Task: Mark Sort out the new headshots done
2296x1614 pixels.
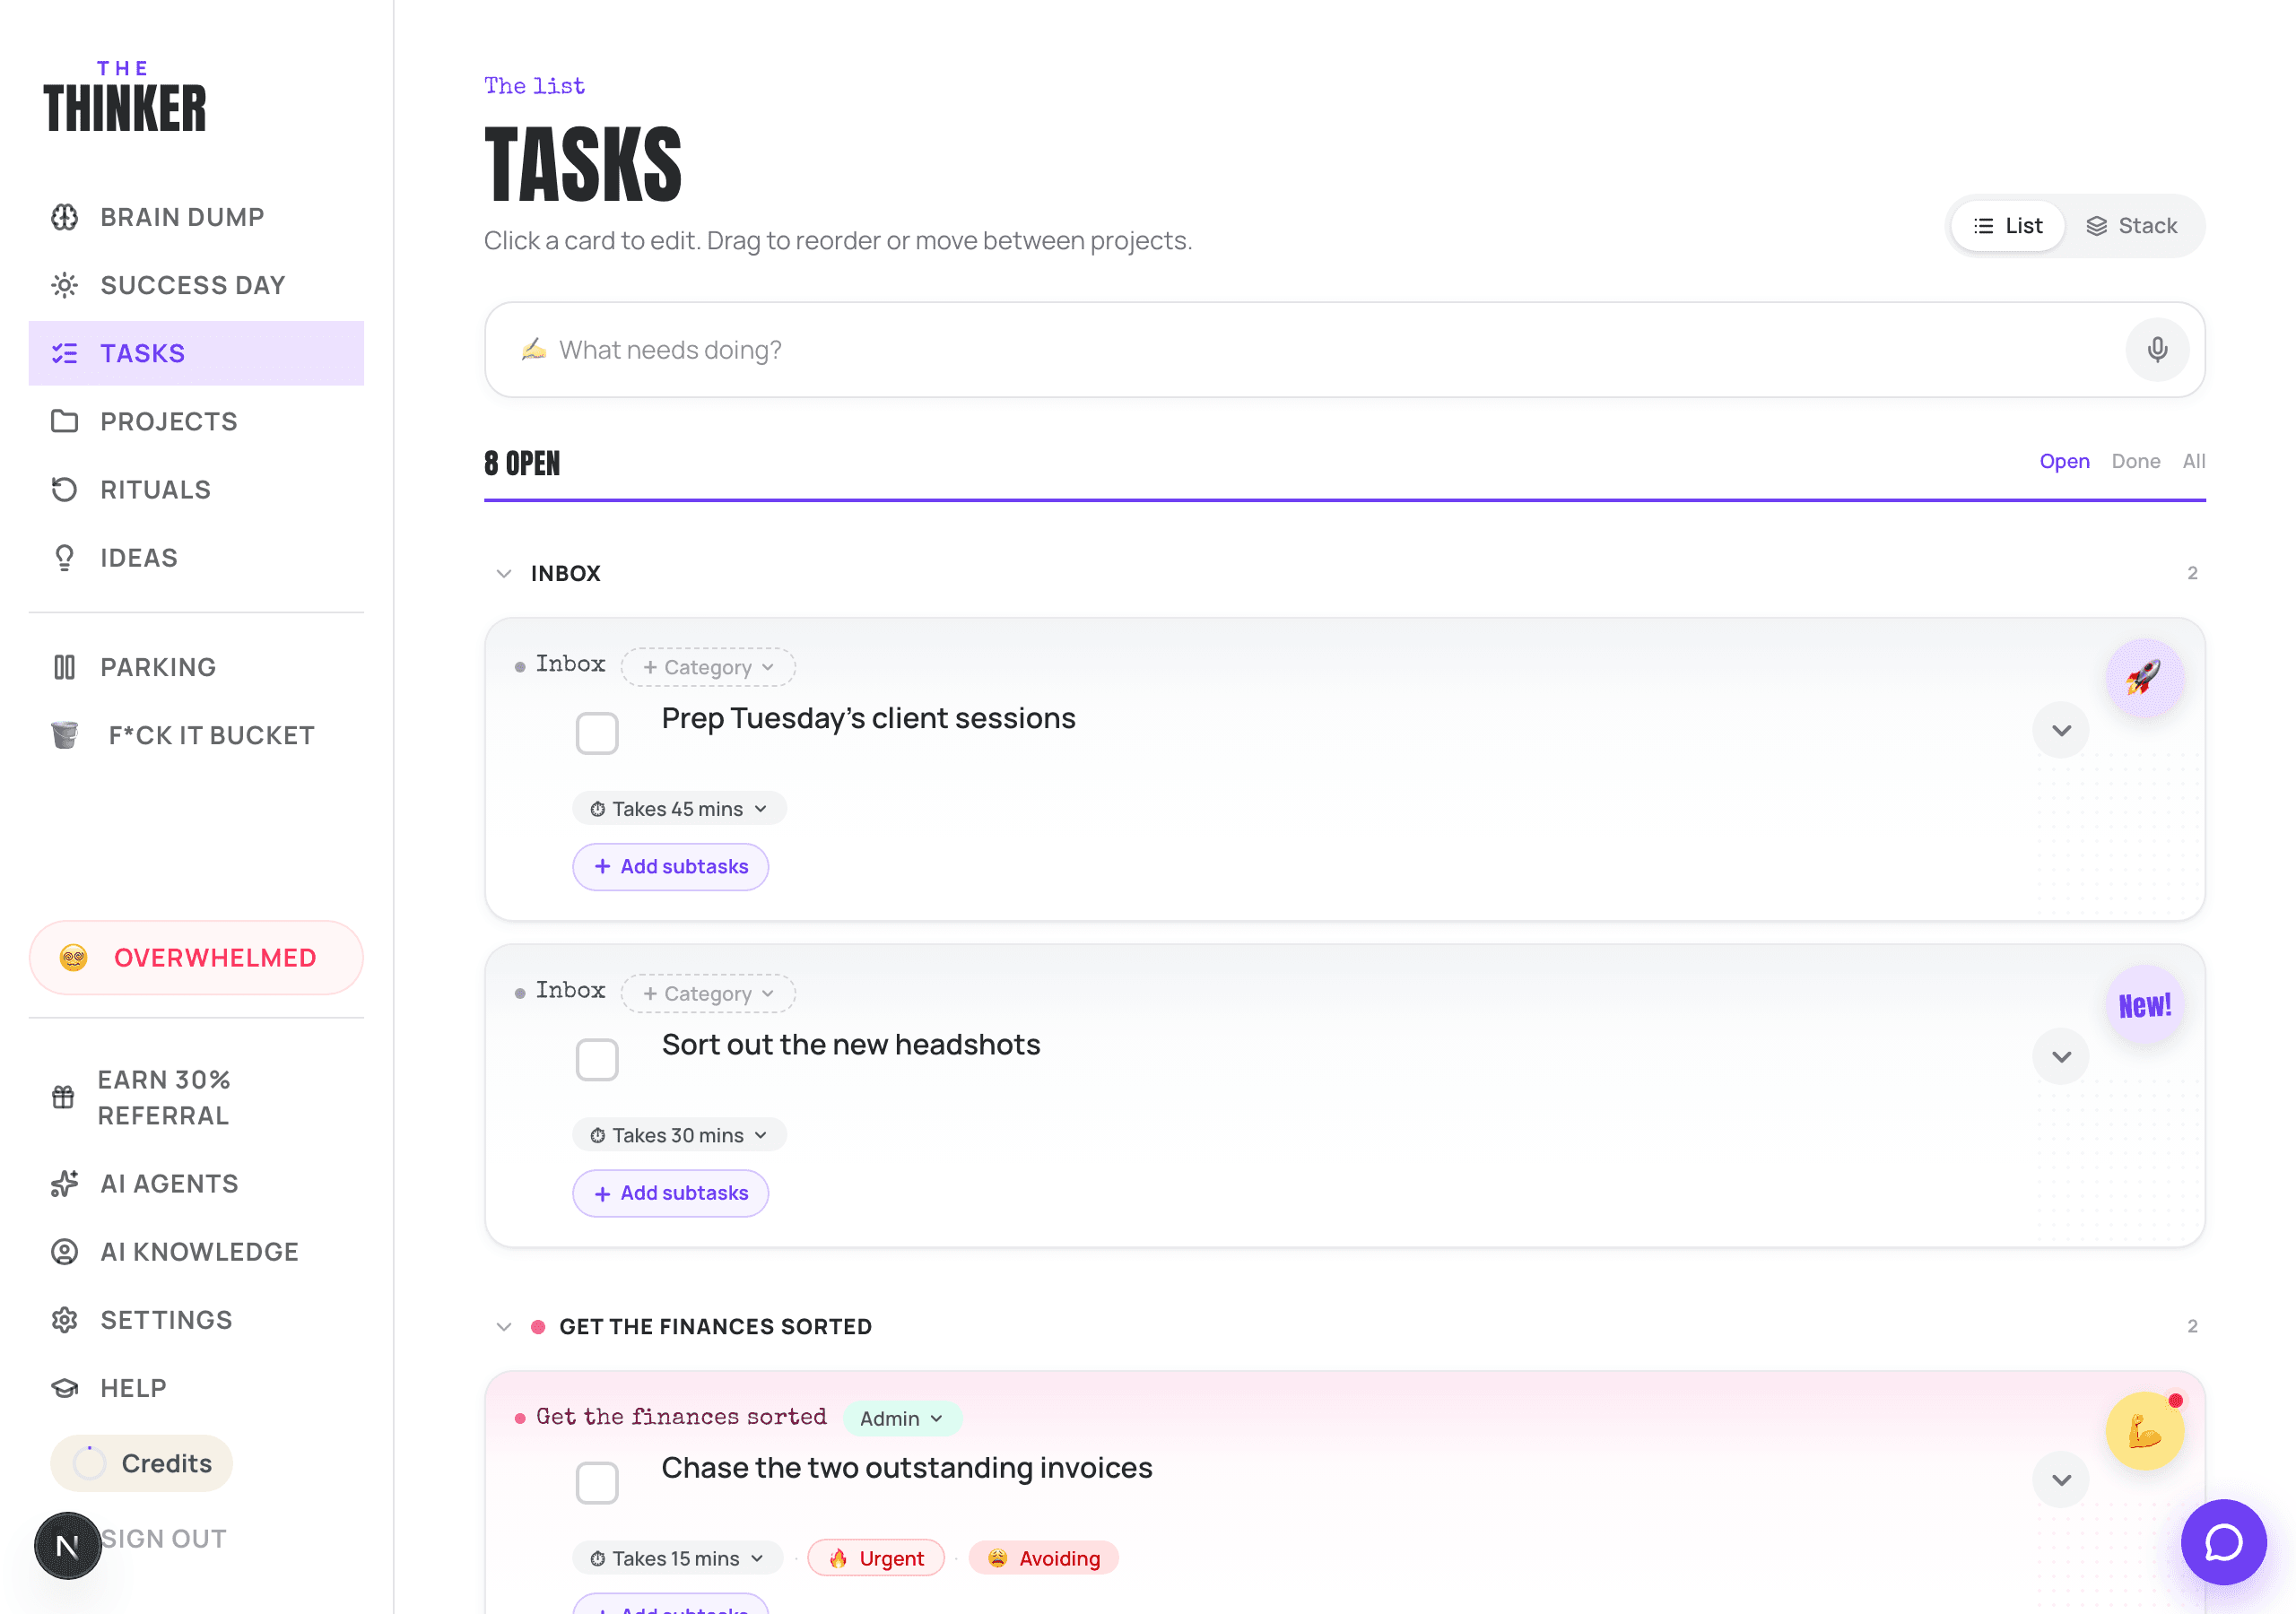Action: [597, 1059]
